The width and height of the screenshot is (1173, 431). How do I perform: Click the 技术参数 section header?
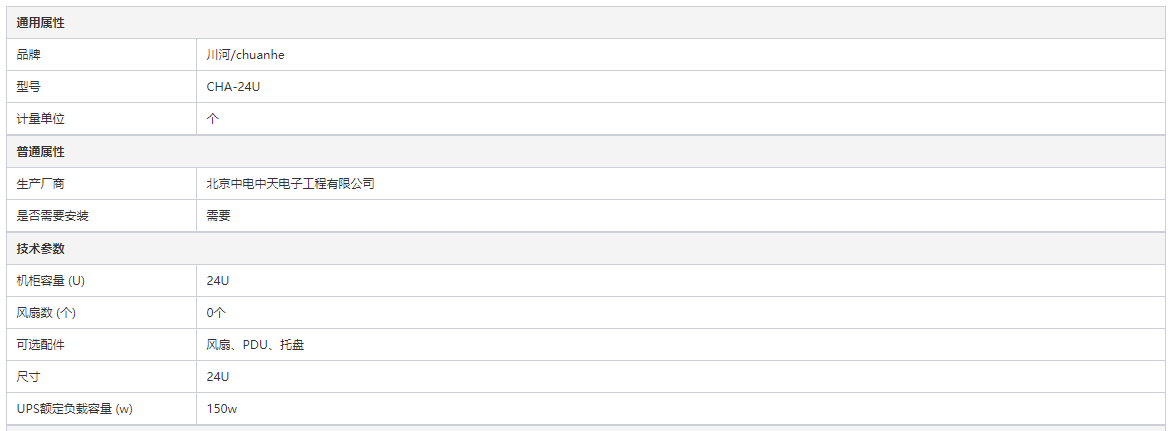point(41,248)
